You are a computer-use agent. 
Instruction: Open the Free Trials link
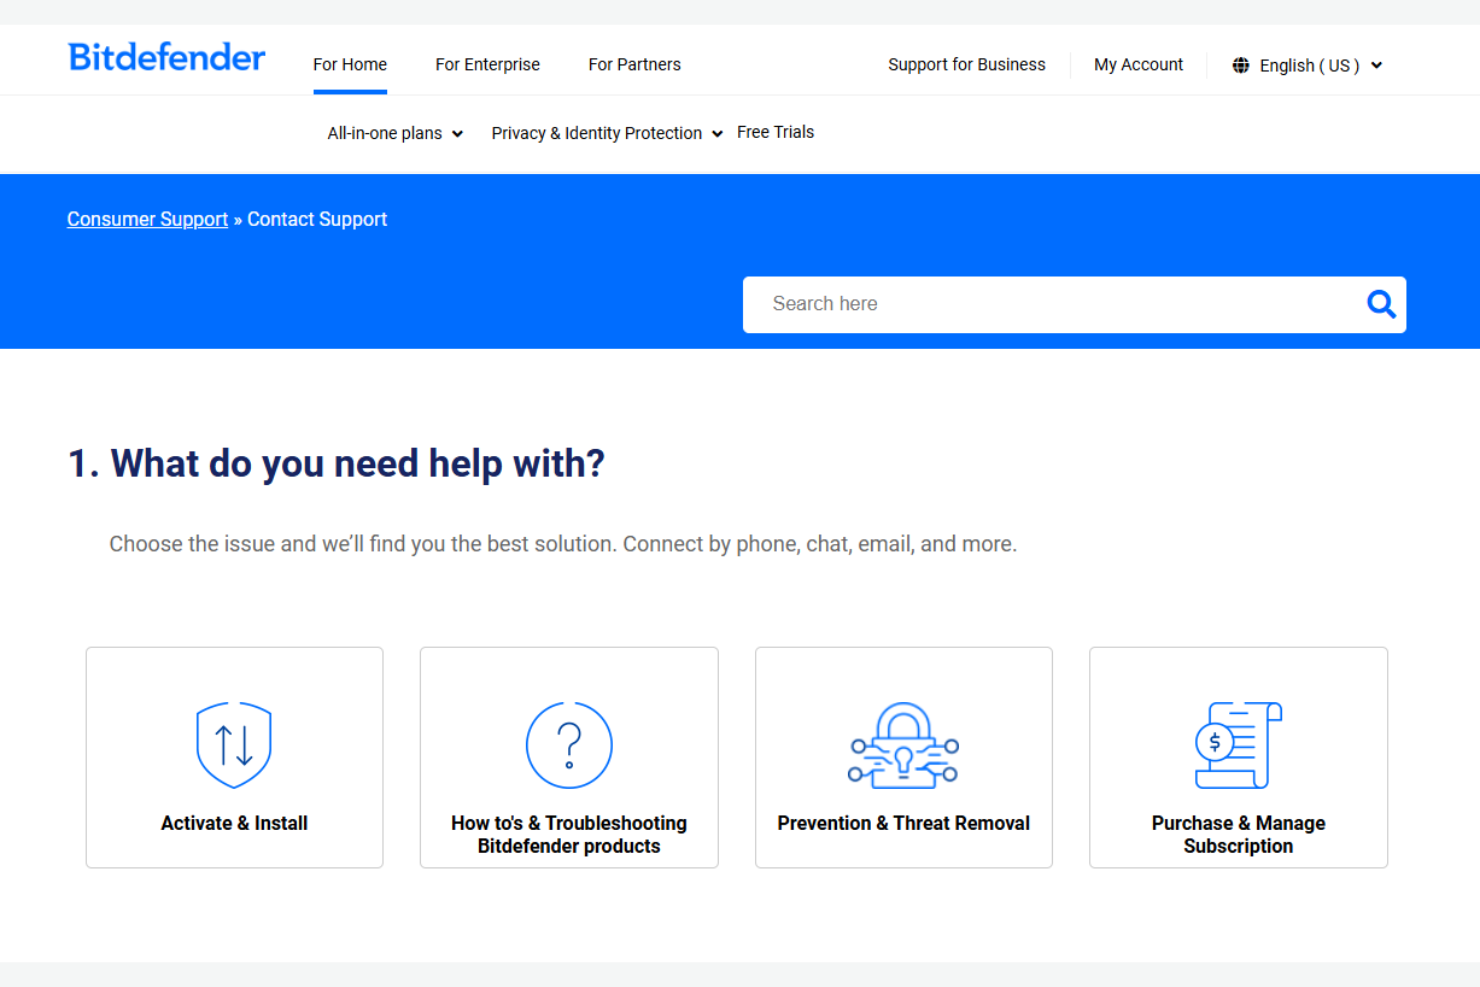pos(775,132)
